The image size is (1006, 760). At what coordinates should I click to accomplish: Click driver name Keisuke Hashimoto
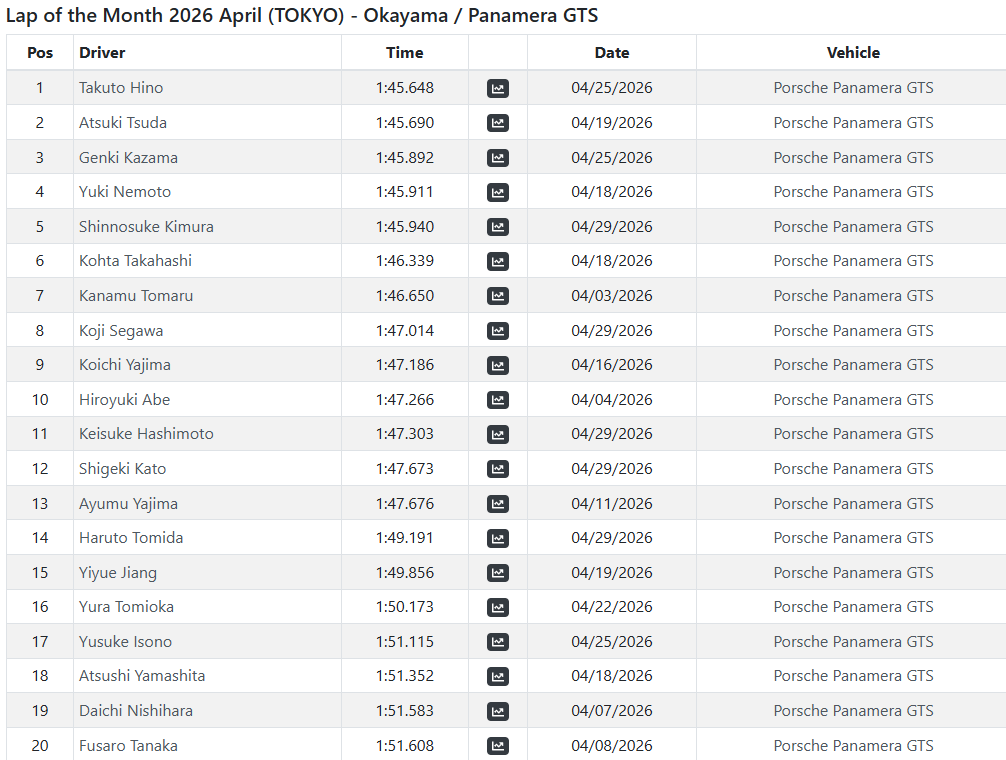146,434
